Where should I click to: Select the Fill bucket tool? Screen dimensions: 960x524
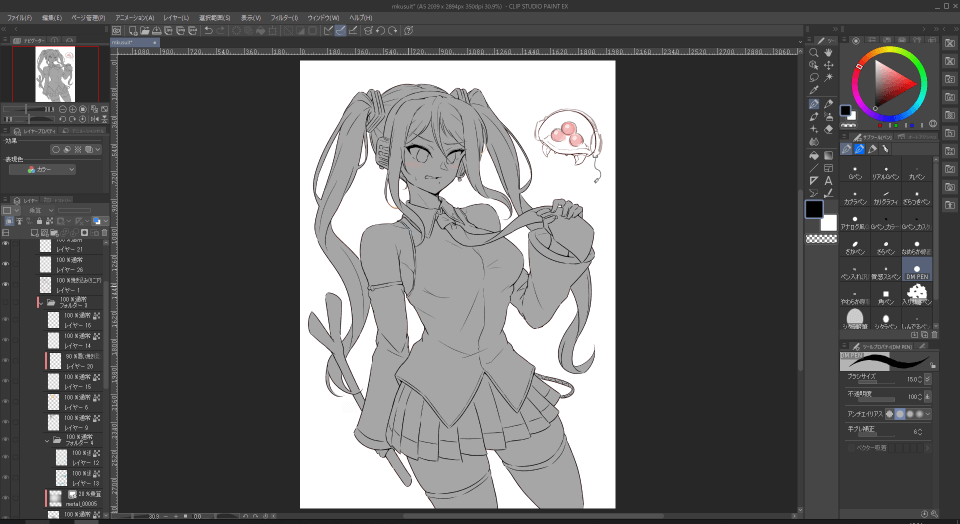click(814, 155)
